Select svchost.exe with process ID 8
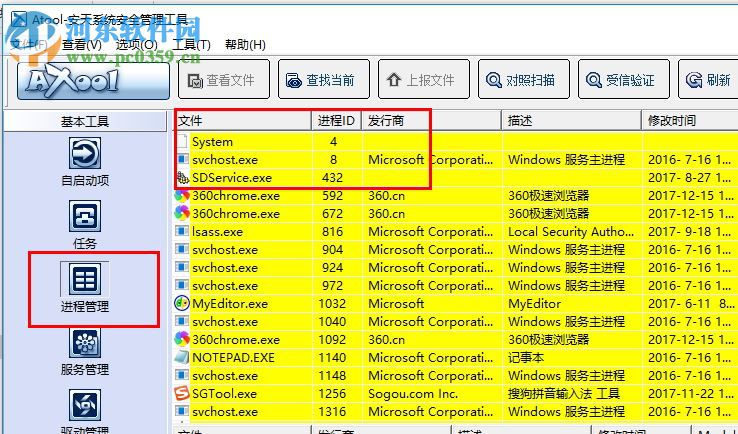The image size is (738, 434). click(x=456, y=160)
